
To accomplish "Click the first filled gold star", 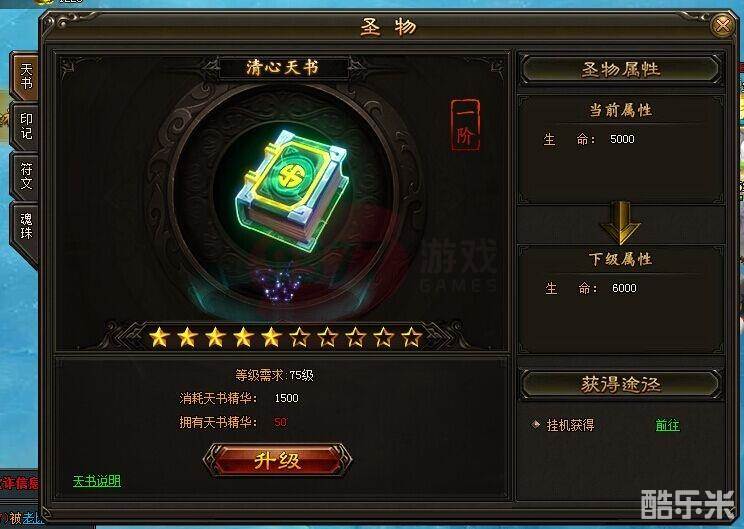I will (x=159, y=338).
